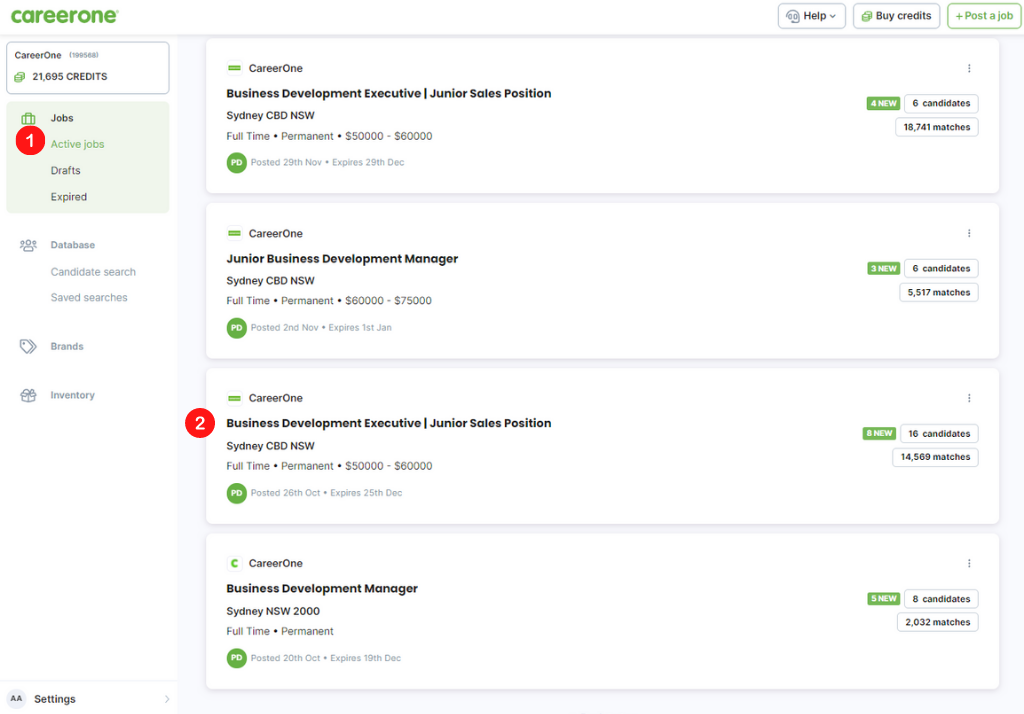Open options menu for job posted 29th Nov
This screenshot has height=714, width=1024.
(969, 68)
